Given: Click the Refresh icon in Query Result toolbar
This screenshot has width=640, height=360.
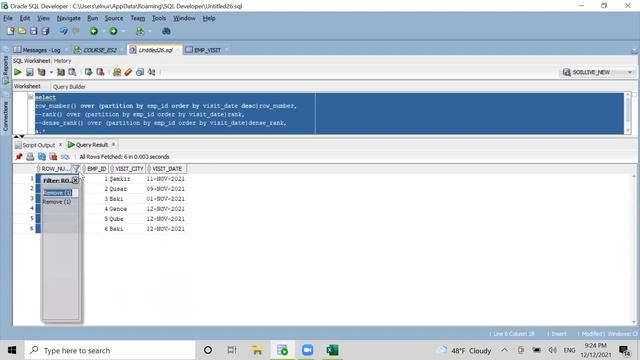Looking at the screenshot, I should 42,157.
